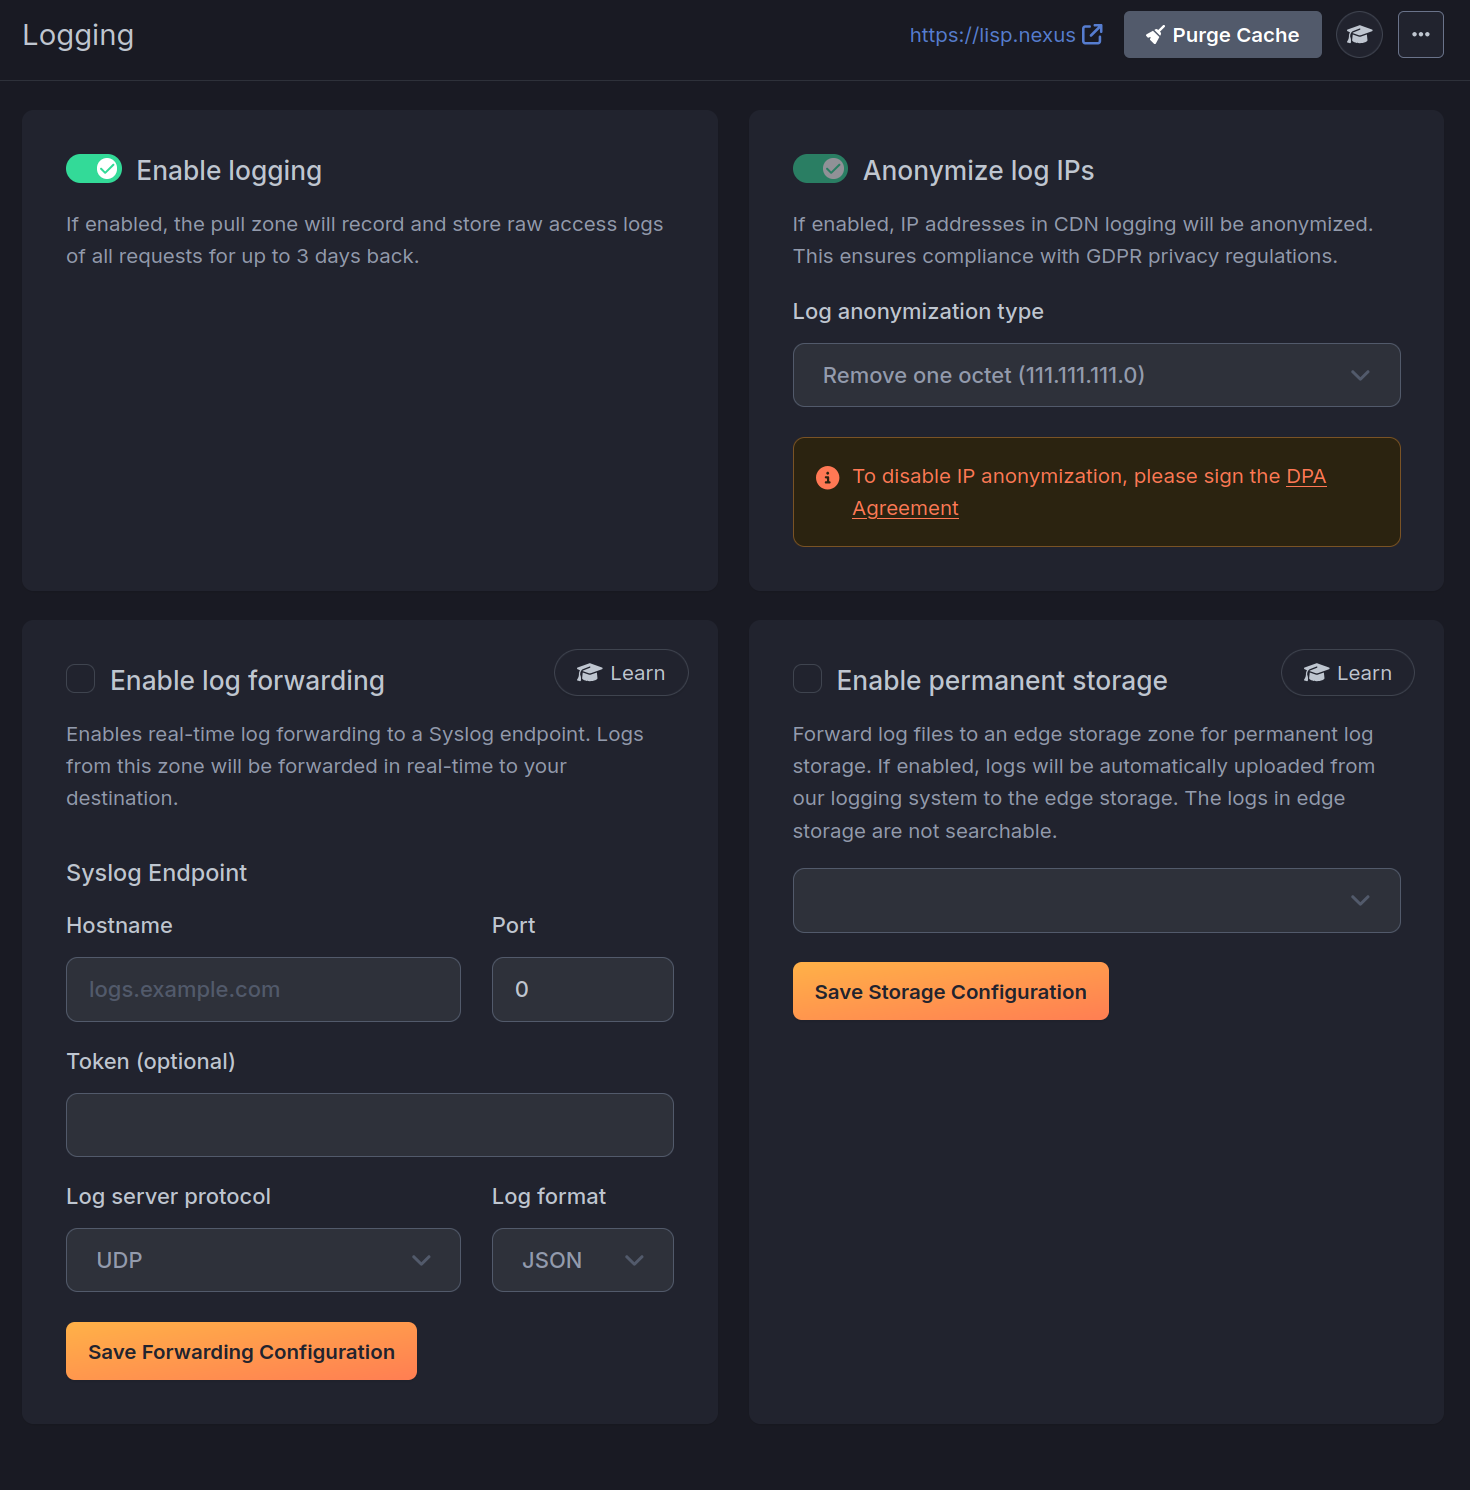Screen dimensions: 1470x1490
Task: Check the Enable permanent storage checkbox
Action: click(807, 679)
